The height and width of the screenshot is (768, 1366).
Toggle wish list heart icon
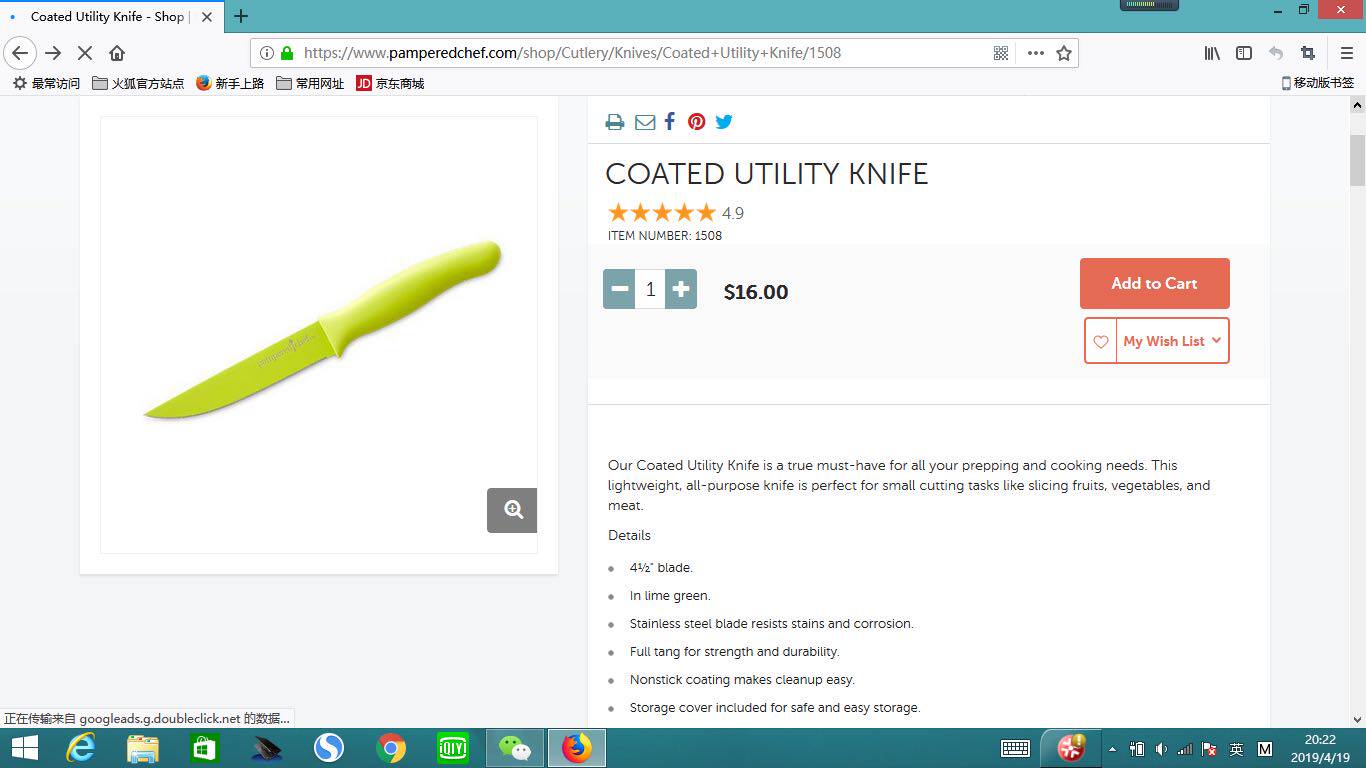[1101, 341]
